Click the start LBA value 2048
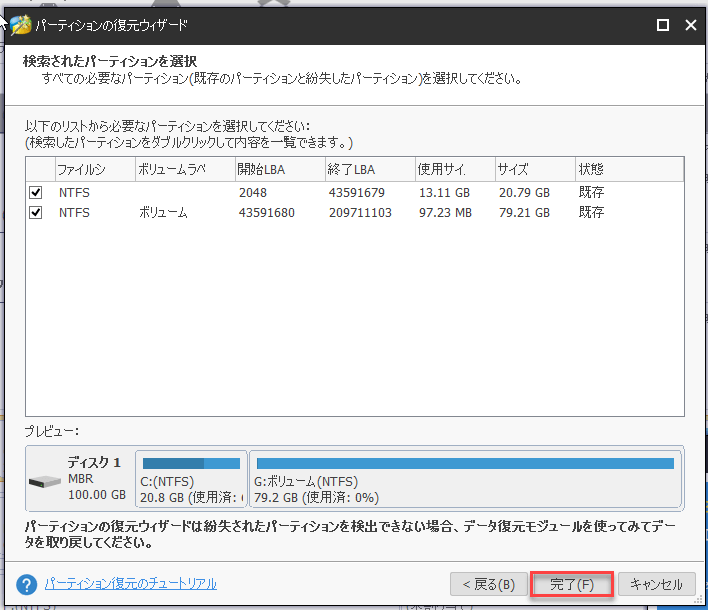The height and width of the screenshot is (610, 708). [253, 193]
